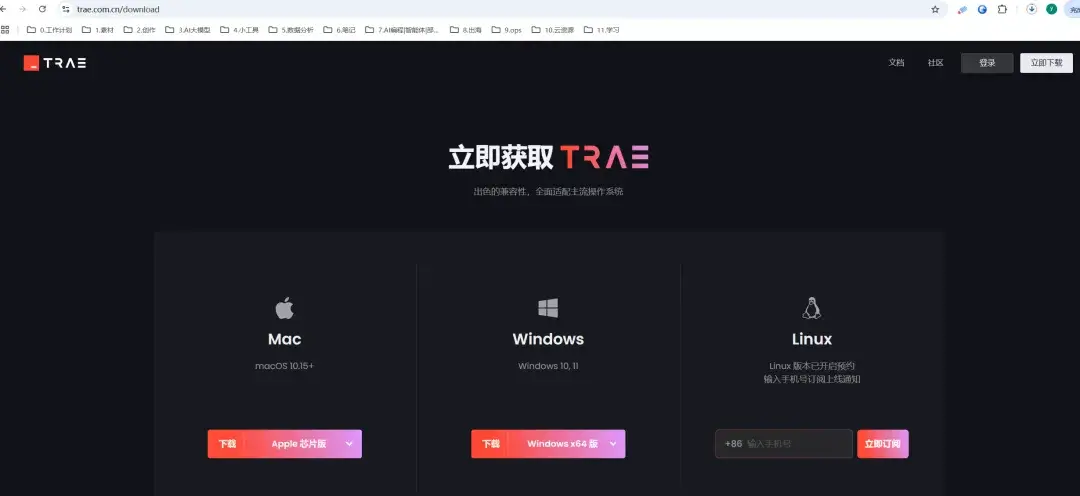
Task: Click the 立即获取 TRAE heading
Action: tap(548, 158)
